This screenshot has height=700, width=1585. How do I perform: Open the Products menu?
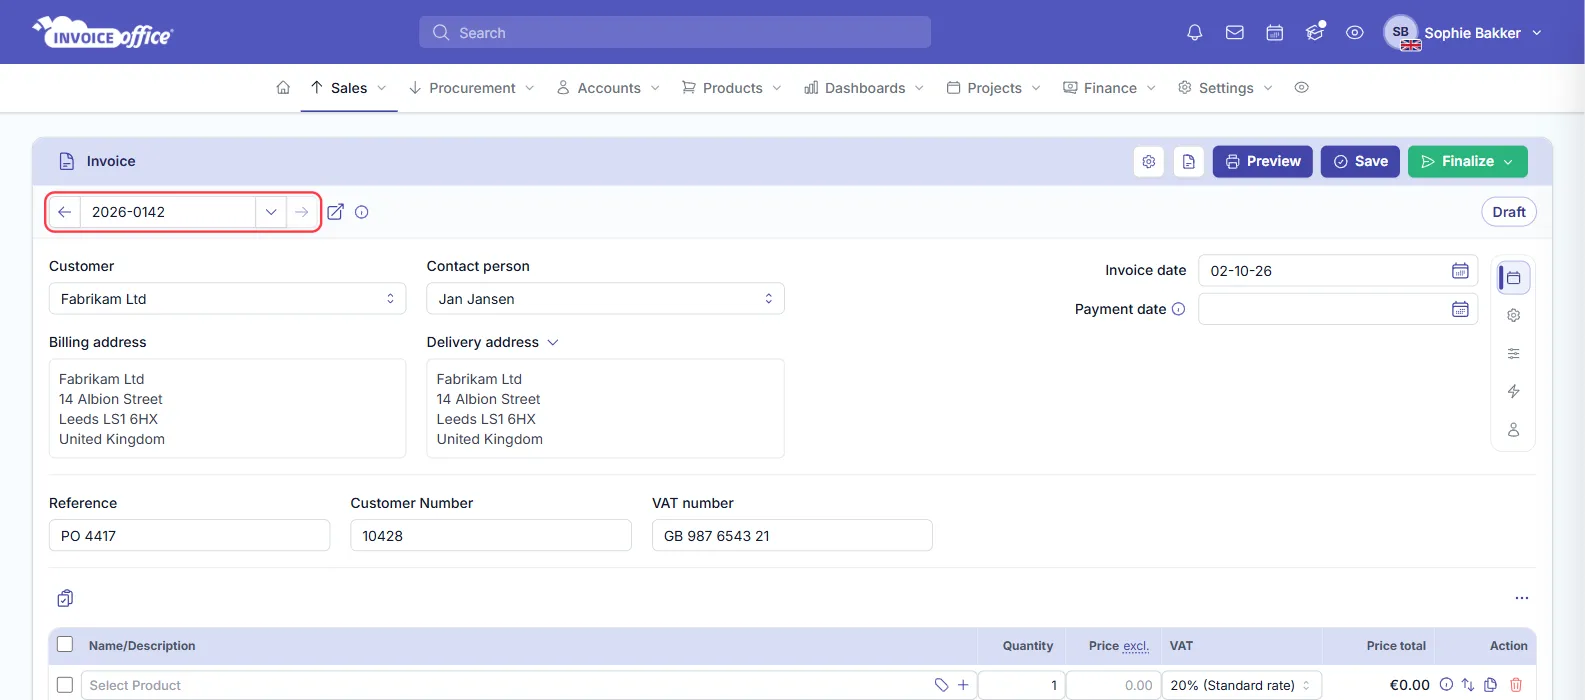(732, 88)
